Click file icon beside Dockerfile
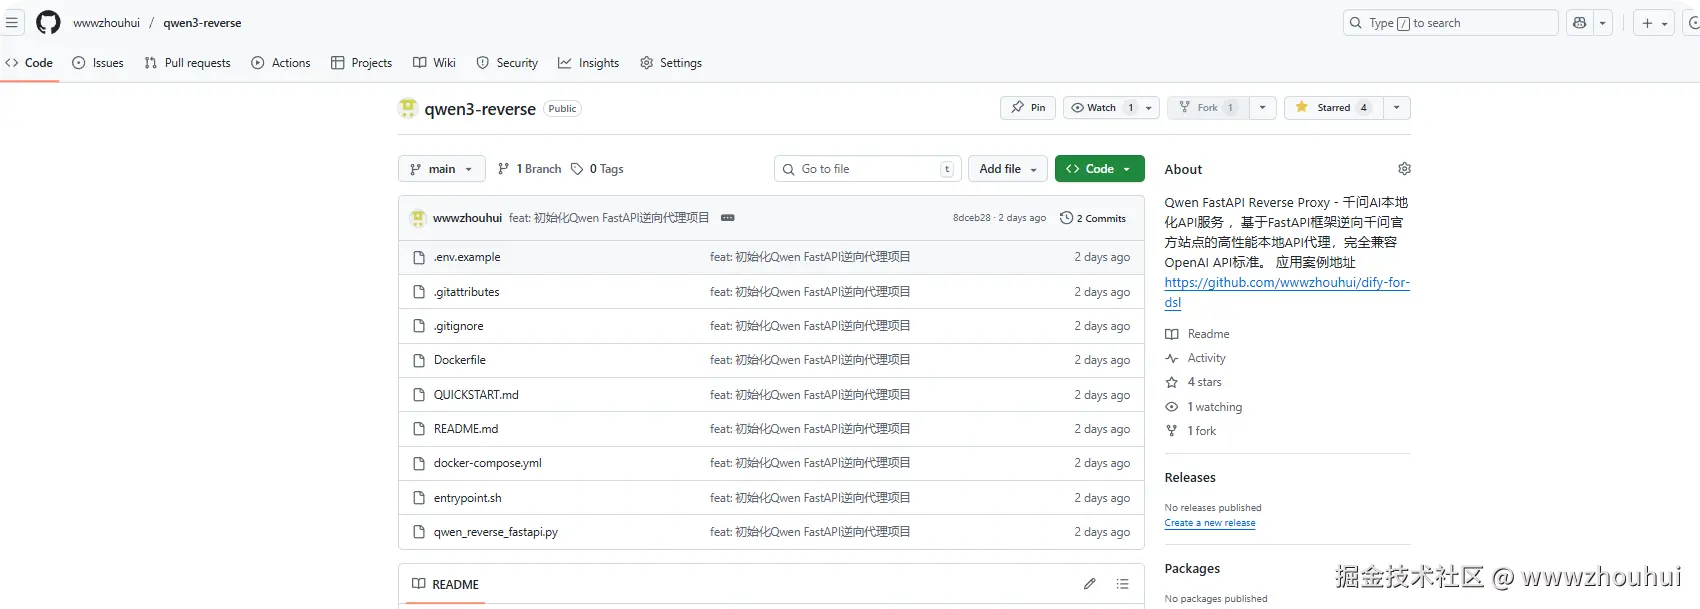This screenshot has width=1700, height=609. [419, 360]
